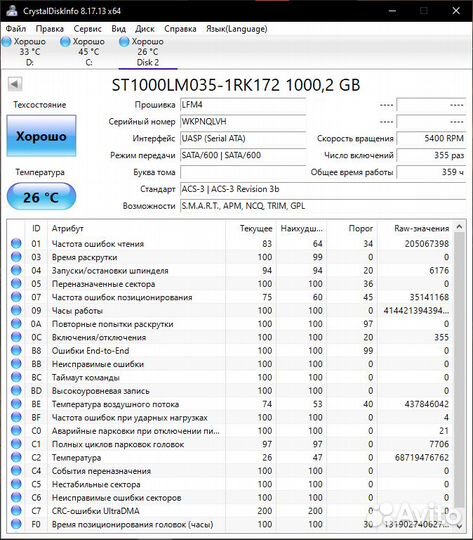Click the Прошивка LFM4 field
Screen dimensions: 473x540
(243, 105)
